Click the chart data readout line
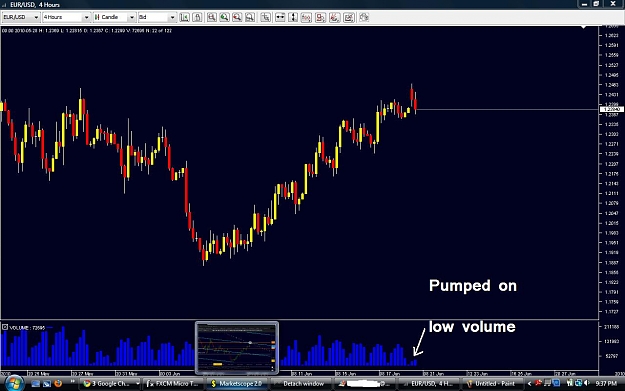625x391 pixels. (87, 30)
